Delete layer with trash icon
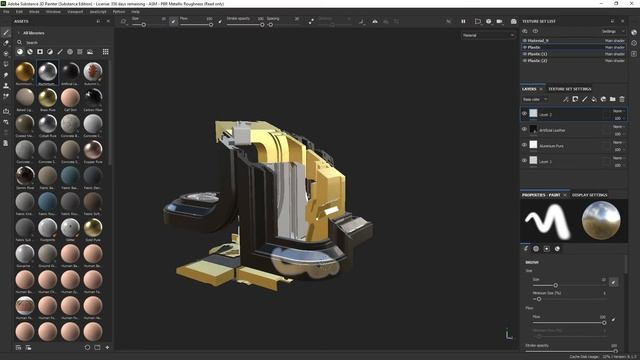The image size is (640, 360). (x=622, y=99)
